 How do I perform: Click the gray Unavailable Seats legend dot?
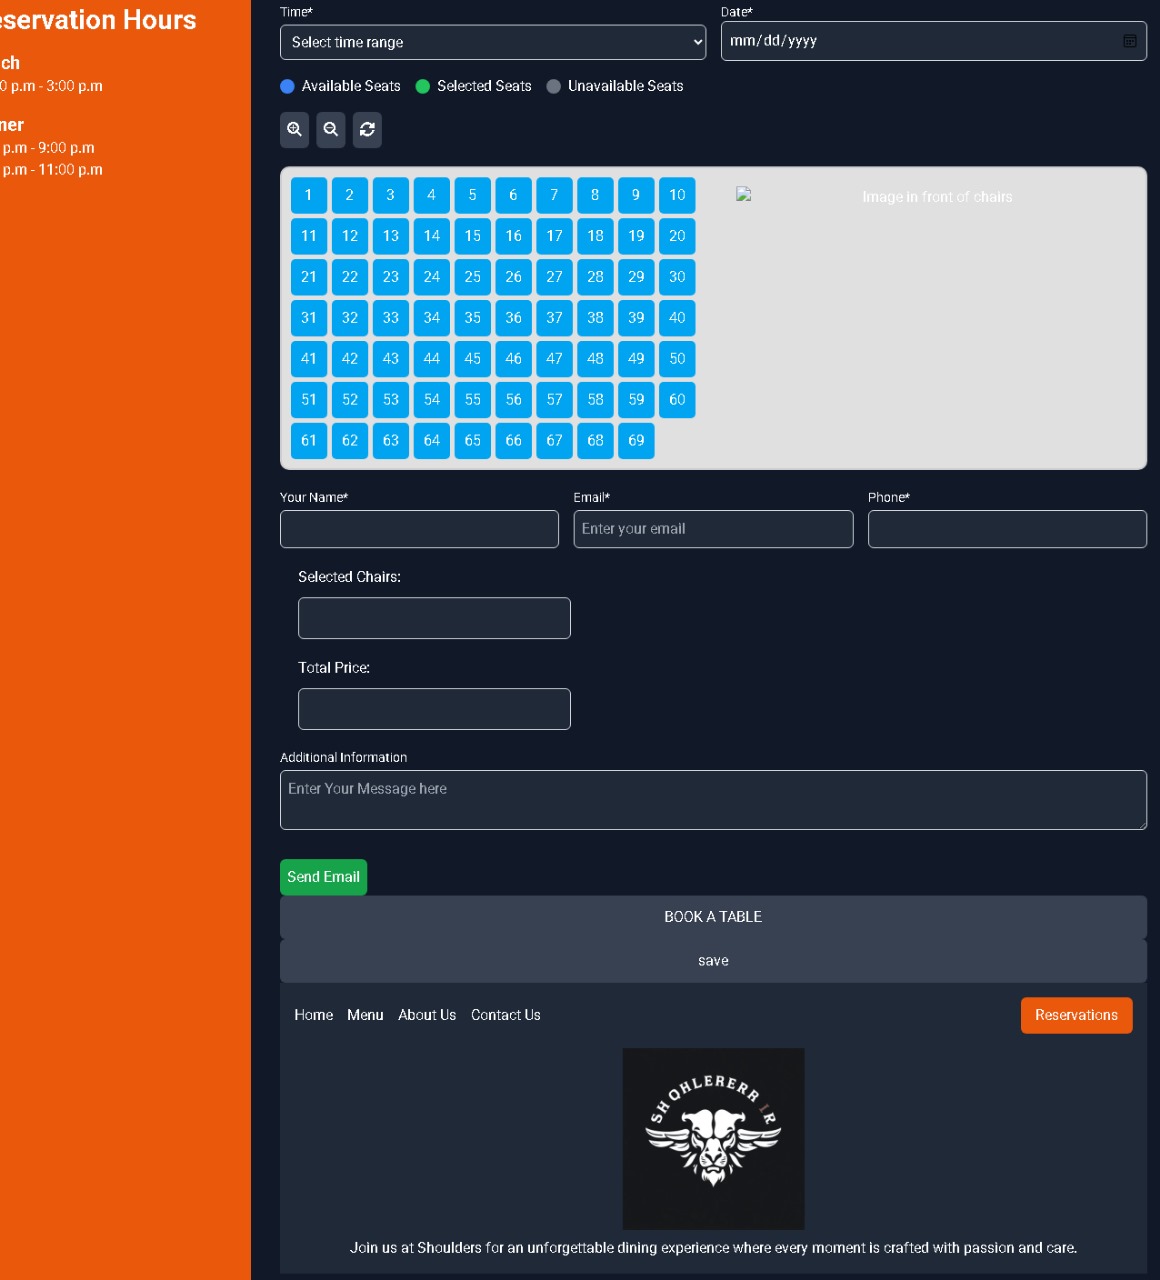pos(553,86)
